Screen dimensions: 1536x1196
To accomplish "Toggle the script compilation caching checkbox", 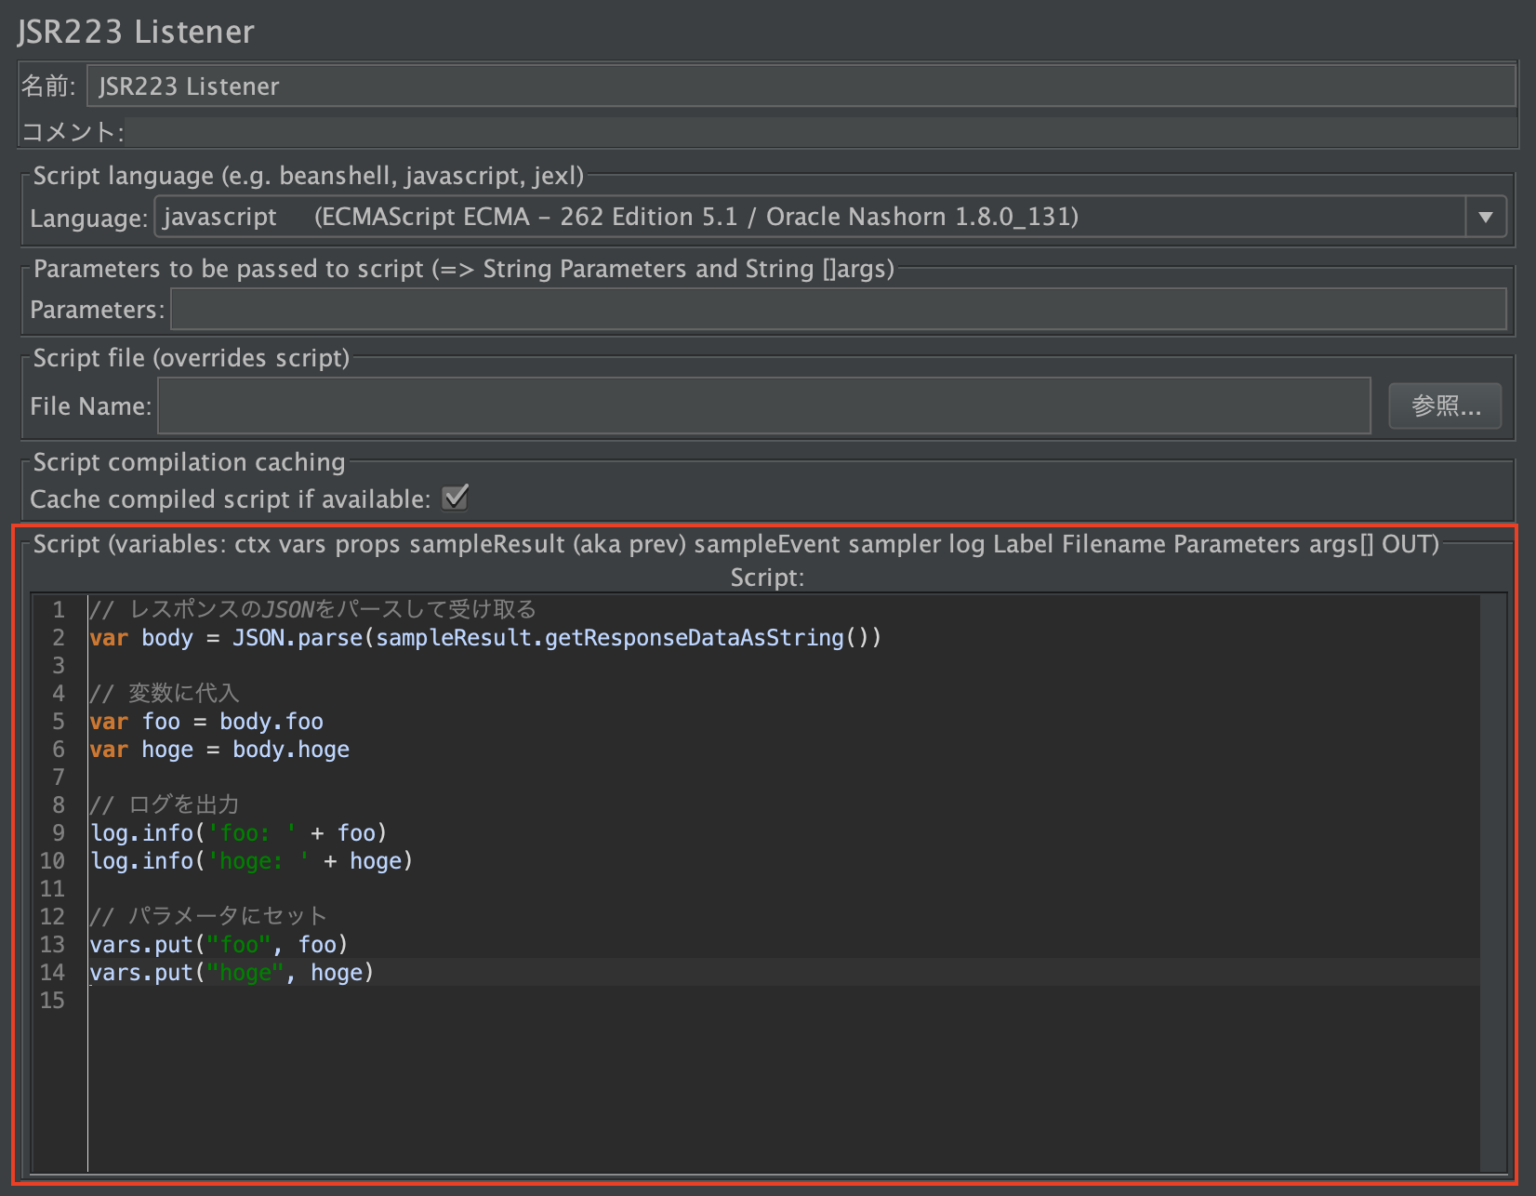I will pos(455,497).
